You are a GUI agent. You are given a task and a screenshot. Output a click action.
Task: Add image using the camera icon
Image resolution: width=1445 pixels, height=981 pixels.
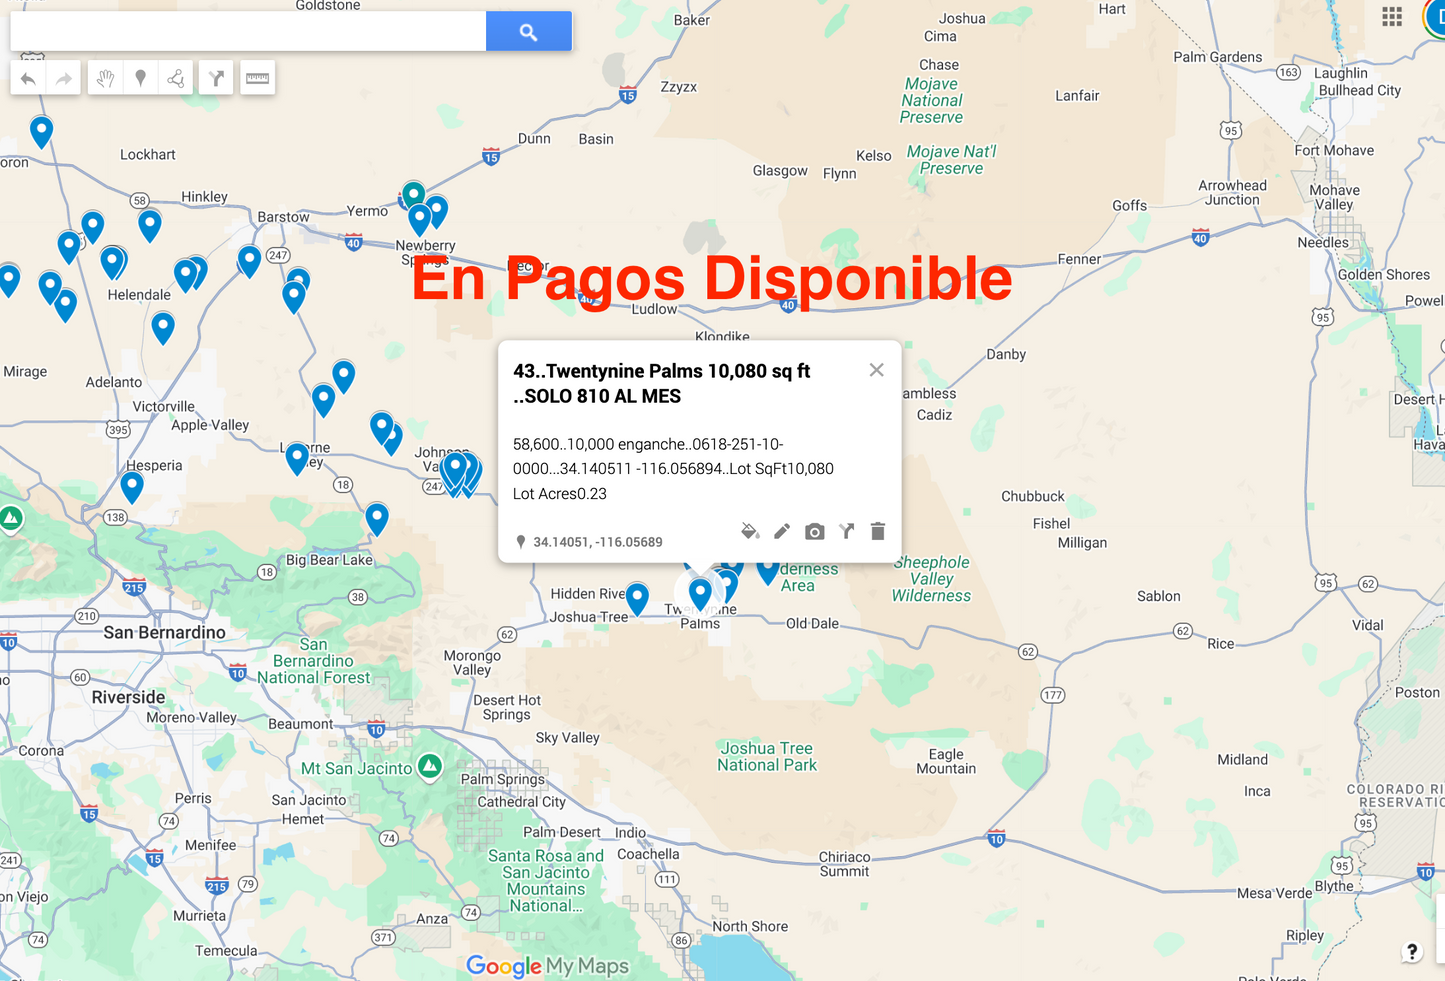pyautogui.click(x=815, y=531)
